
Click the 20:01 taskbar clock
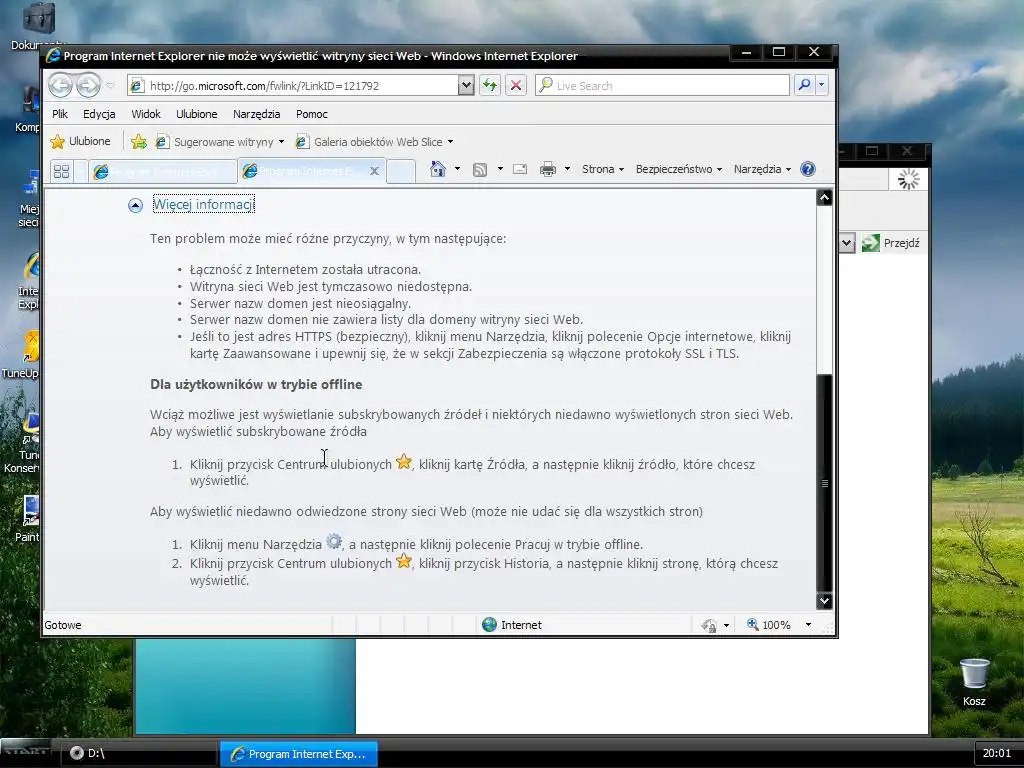point(997,753)
